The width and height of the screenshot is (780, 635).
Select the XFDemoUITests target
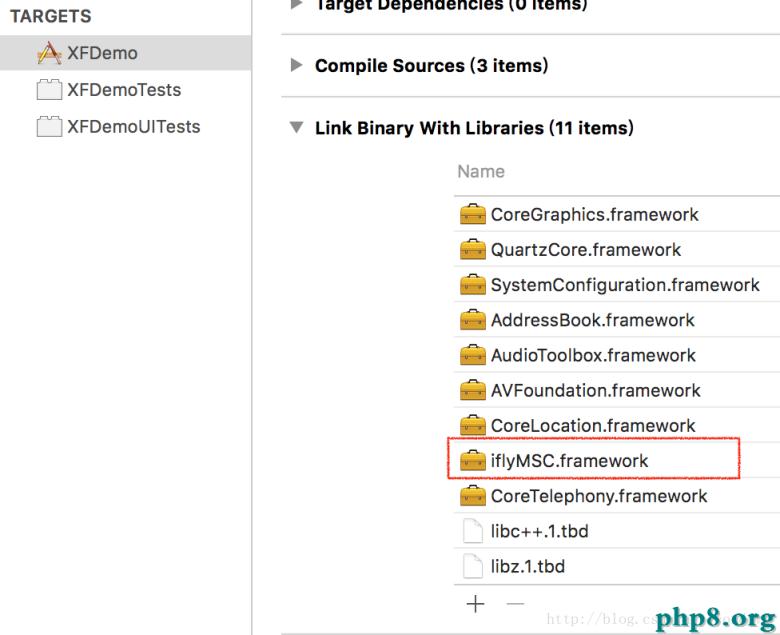133,127
